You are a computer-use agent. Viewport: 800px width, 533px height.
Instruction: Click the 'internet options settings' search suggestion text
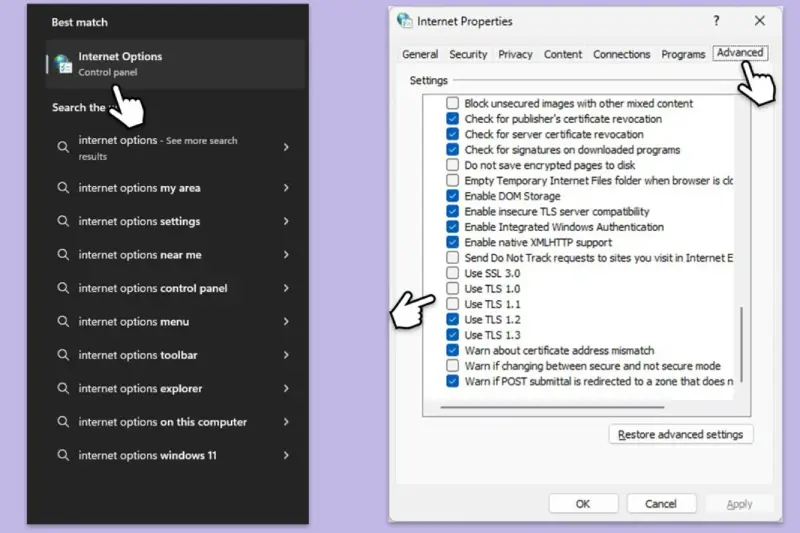139,221
